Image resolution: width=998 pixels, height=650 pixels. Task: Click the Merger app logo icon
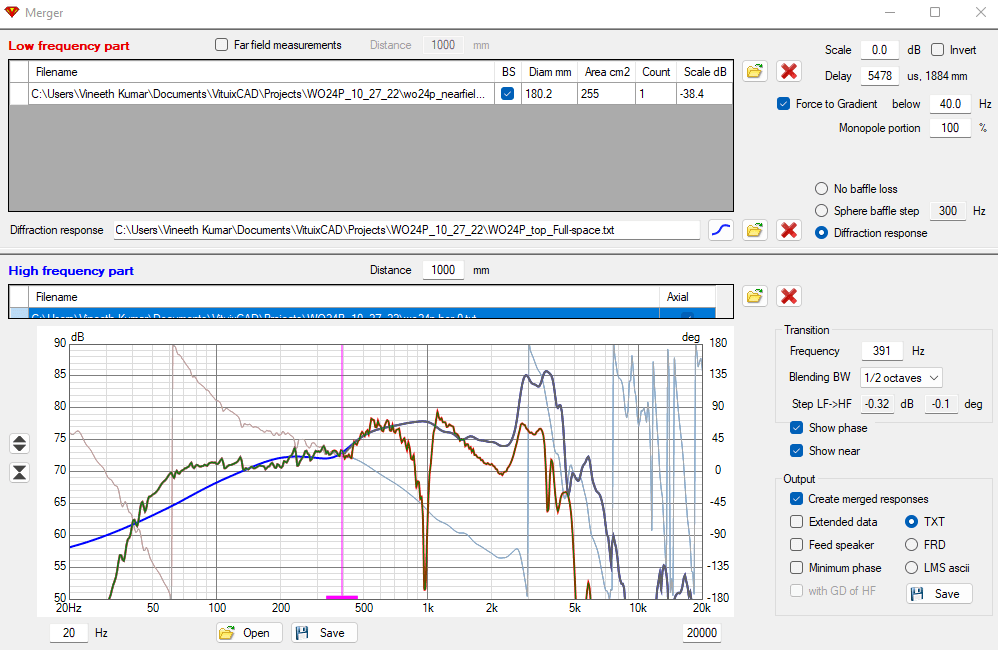tap(11, 12)
